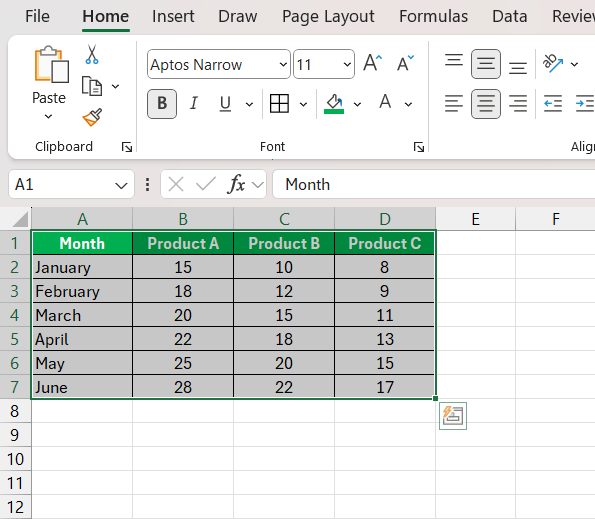This screenshot has height=519, width=595.
Task: Apply green fill color bucket
Action: [x=334, y=104]
